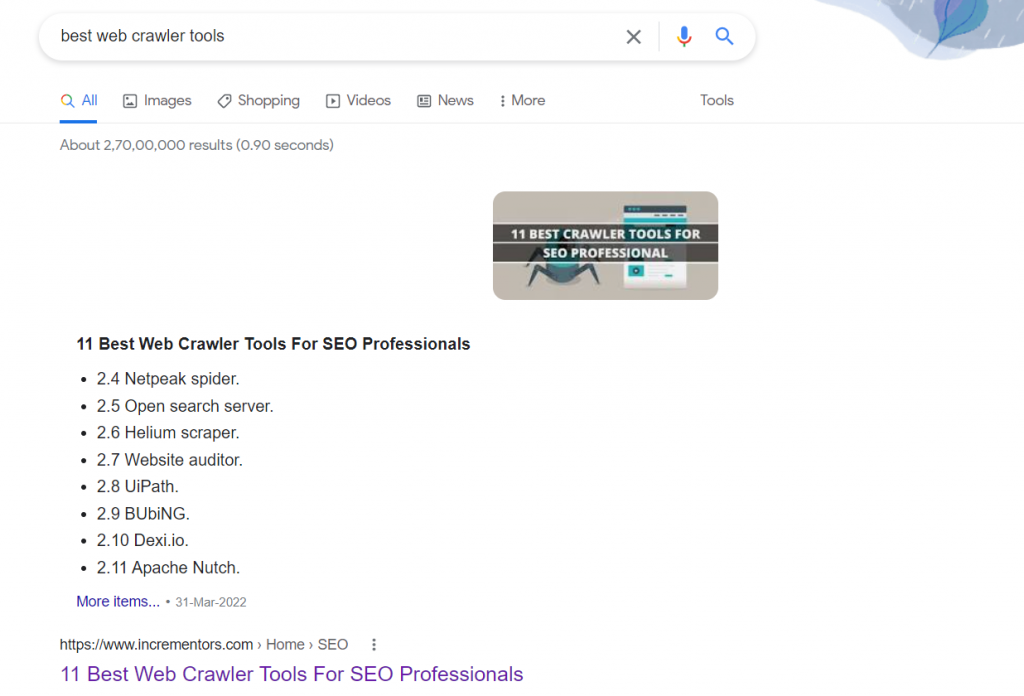Clear the search query with the X icon

coord(633,36)
